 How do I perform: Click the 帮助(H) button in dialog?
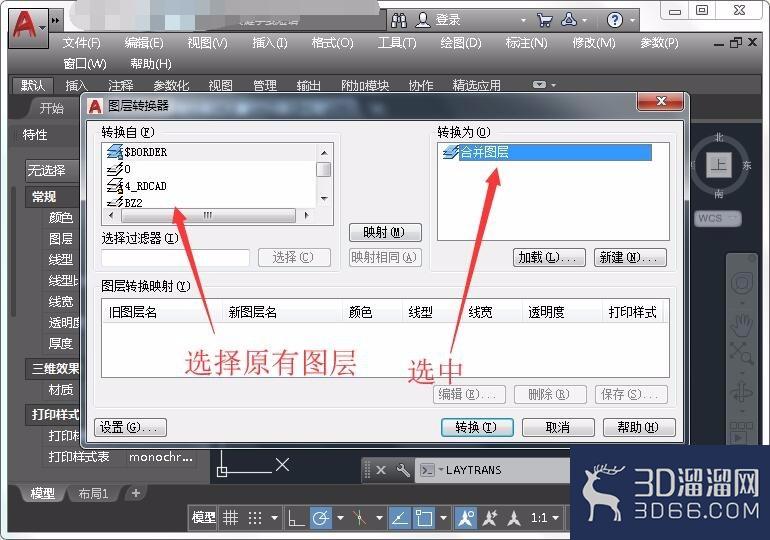point(639,427)
